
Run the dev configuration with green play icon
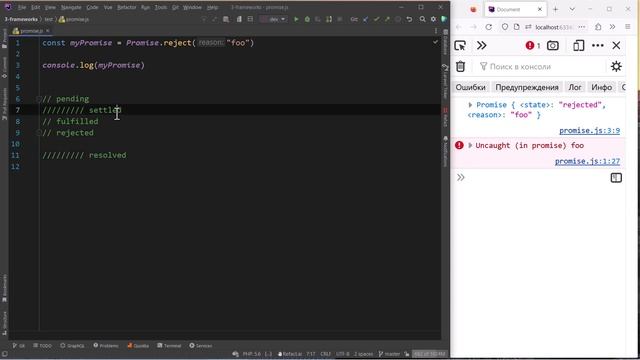point(296,19)
